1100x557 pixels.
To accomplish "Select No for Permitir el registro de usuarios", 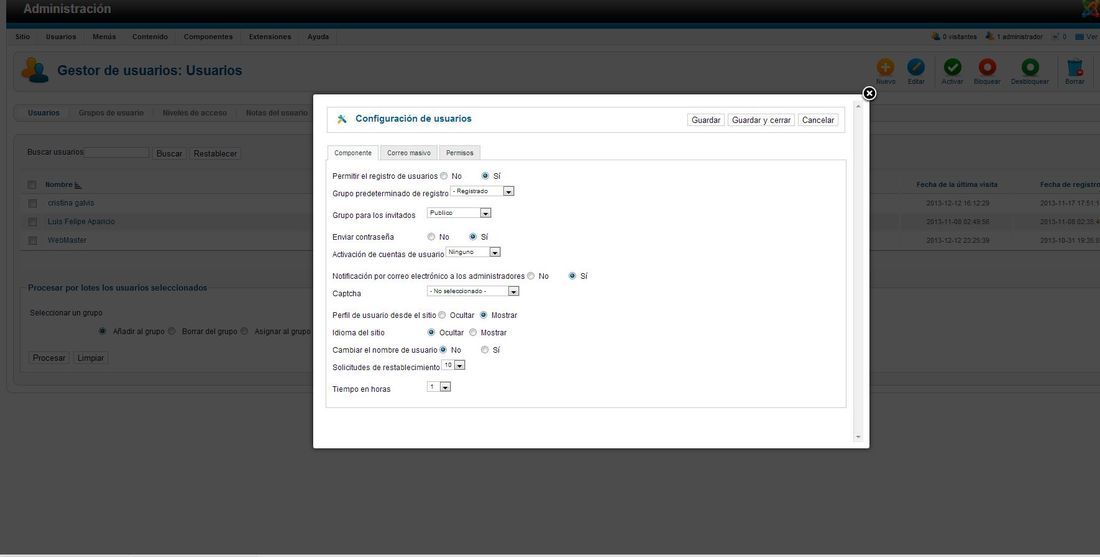I will coord(443,176).
